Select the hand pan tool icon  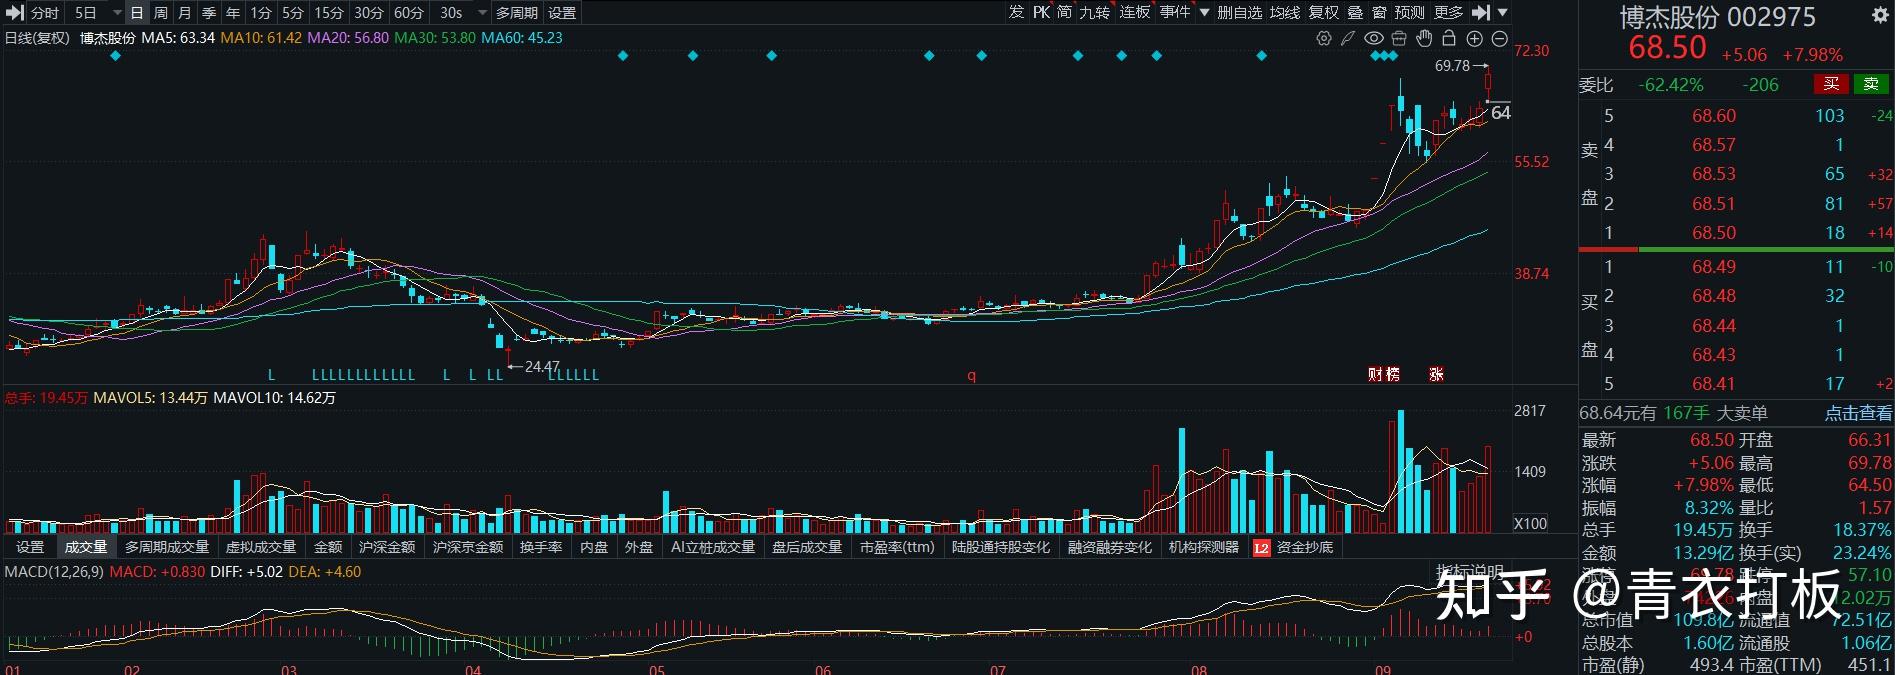1424,38
